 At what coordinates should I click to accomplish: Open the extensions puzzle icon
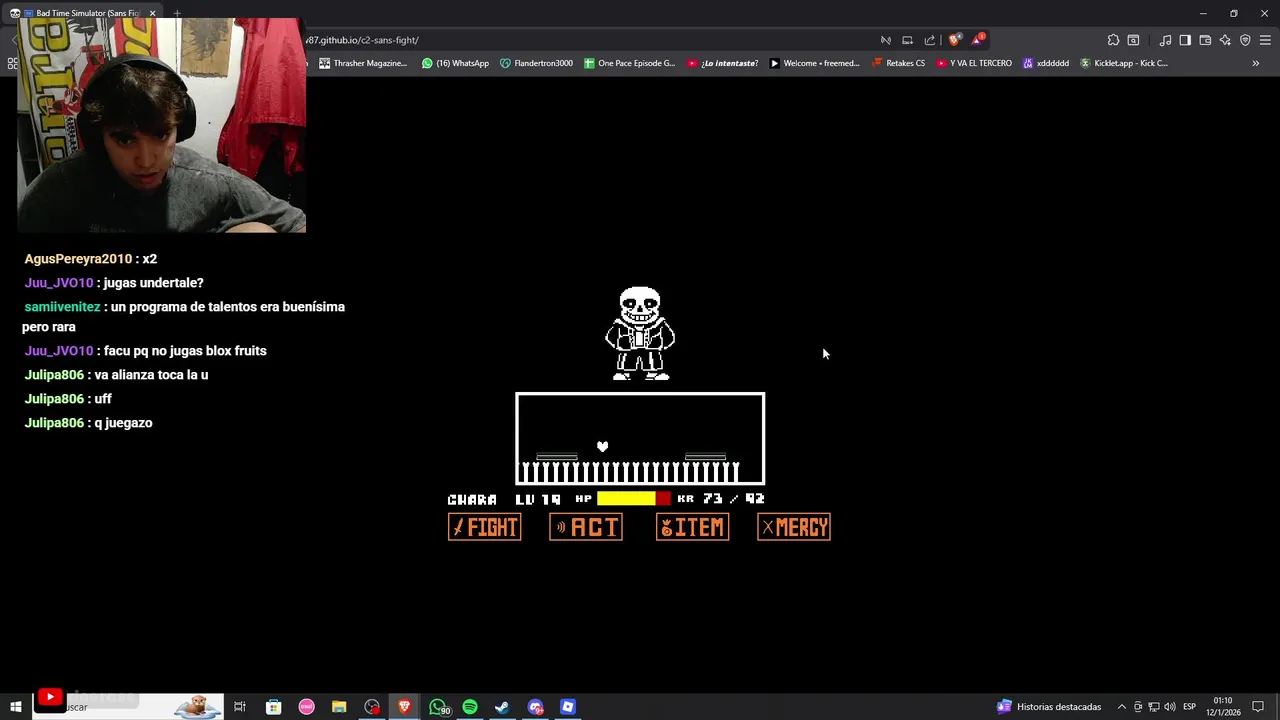[1113, 40]
